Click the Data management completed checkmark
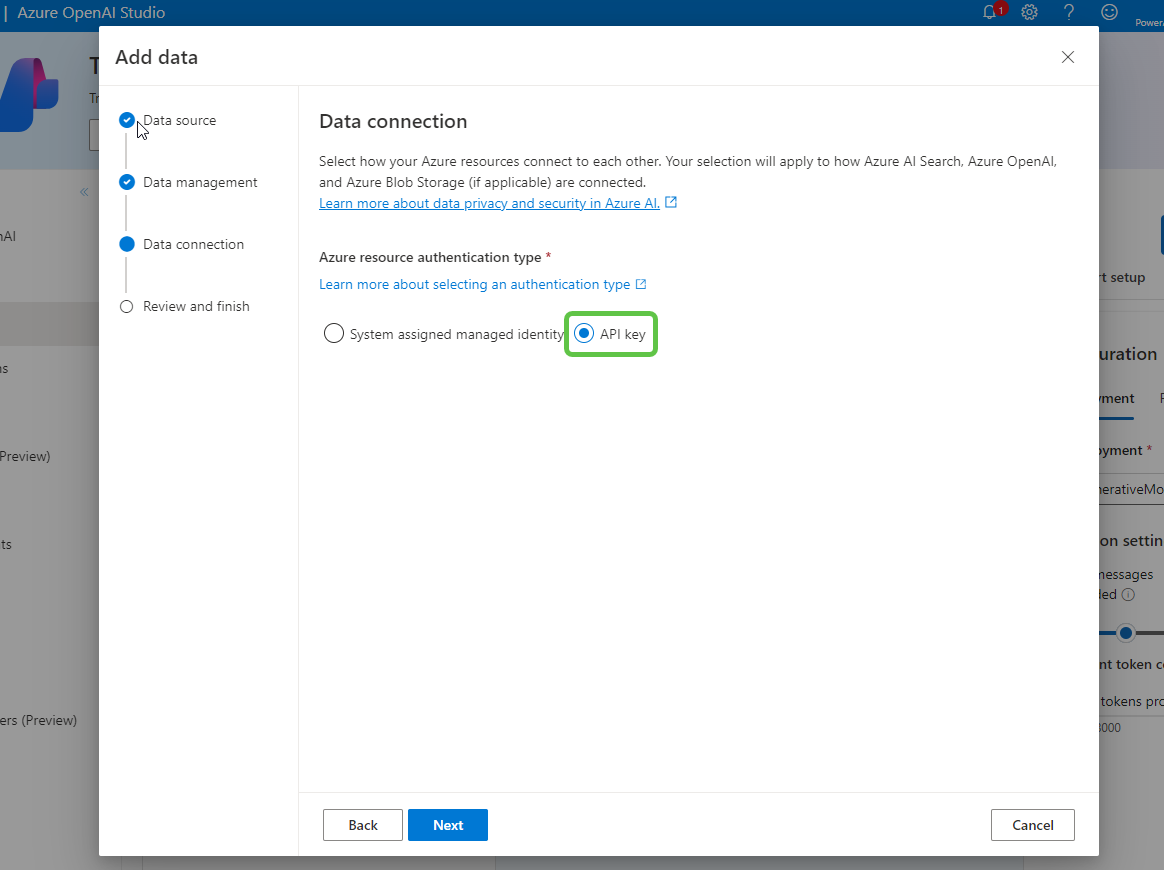This screenshot has height=870, width=1164. (x=126, y=181)
